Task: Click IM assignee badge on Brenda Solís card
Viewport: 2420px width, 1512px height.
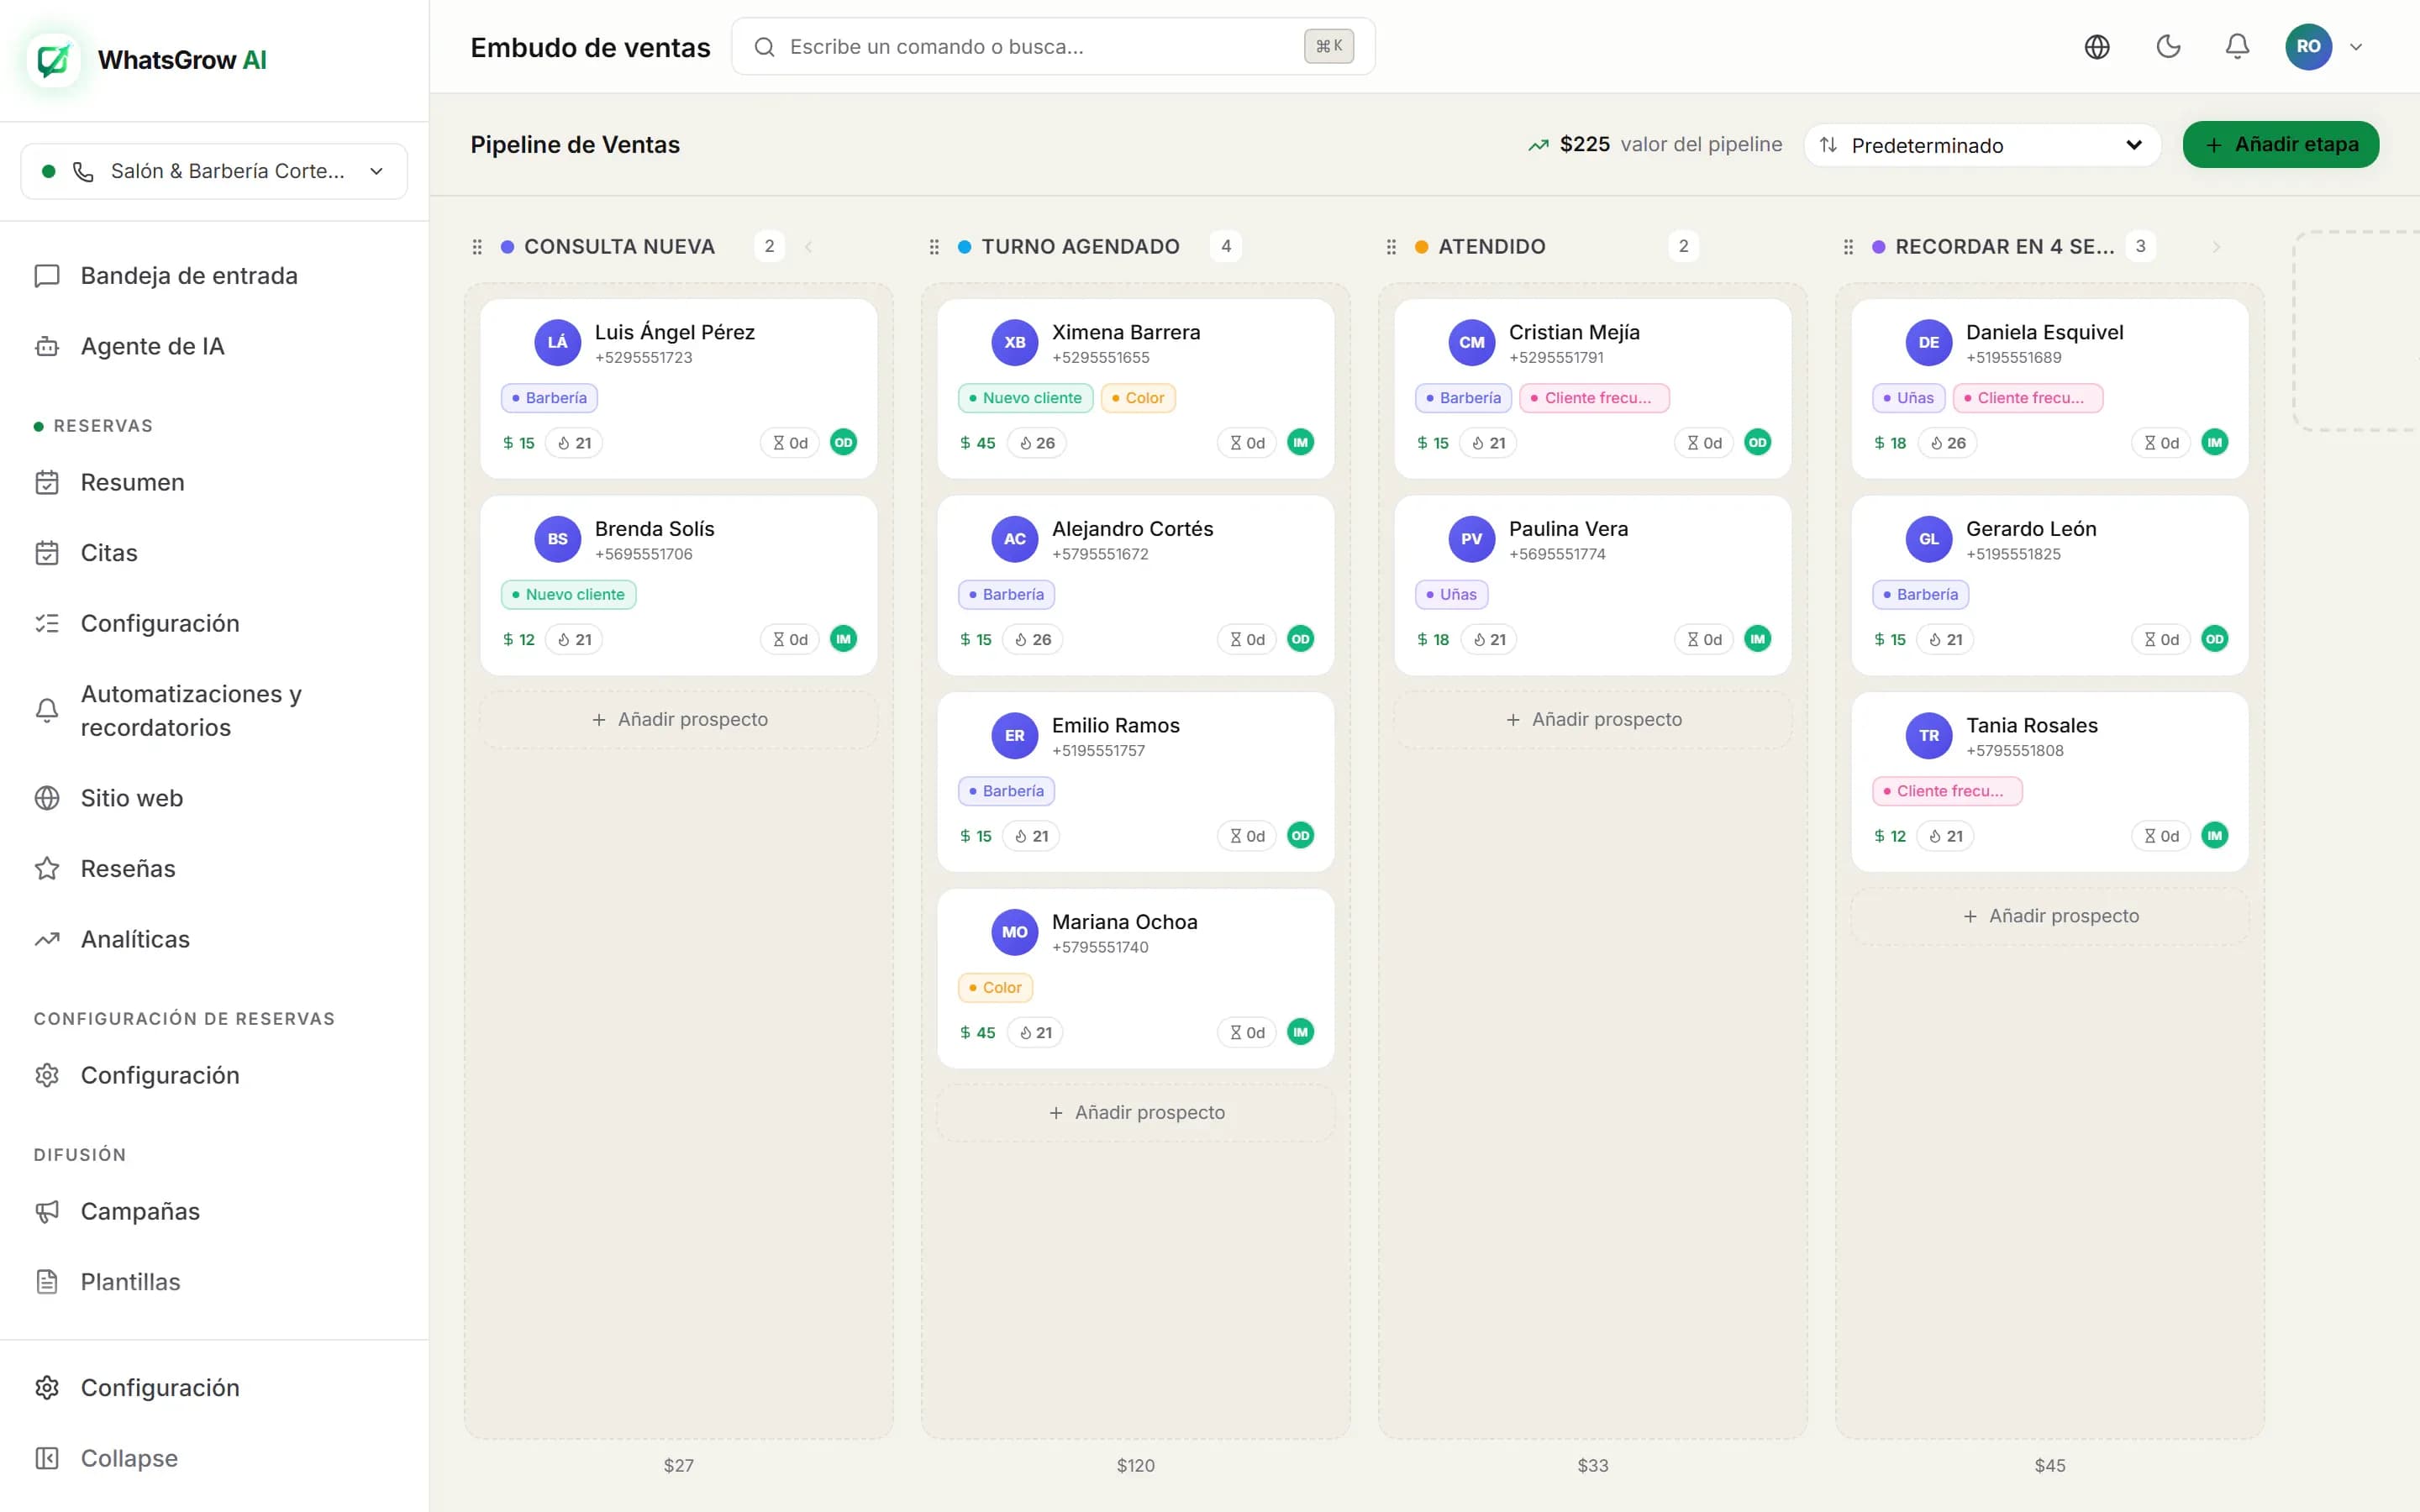Action: pyautogui.click(x=843, y=639)
